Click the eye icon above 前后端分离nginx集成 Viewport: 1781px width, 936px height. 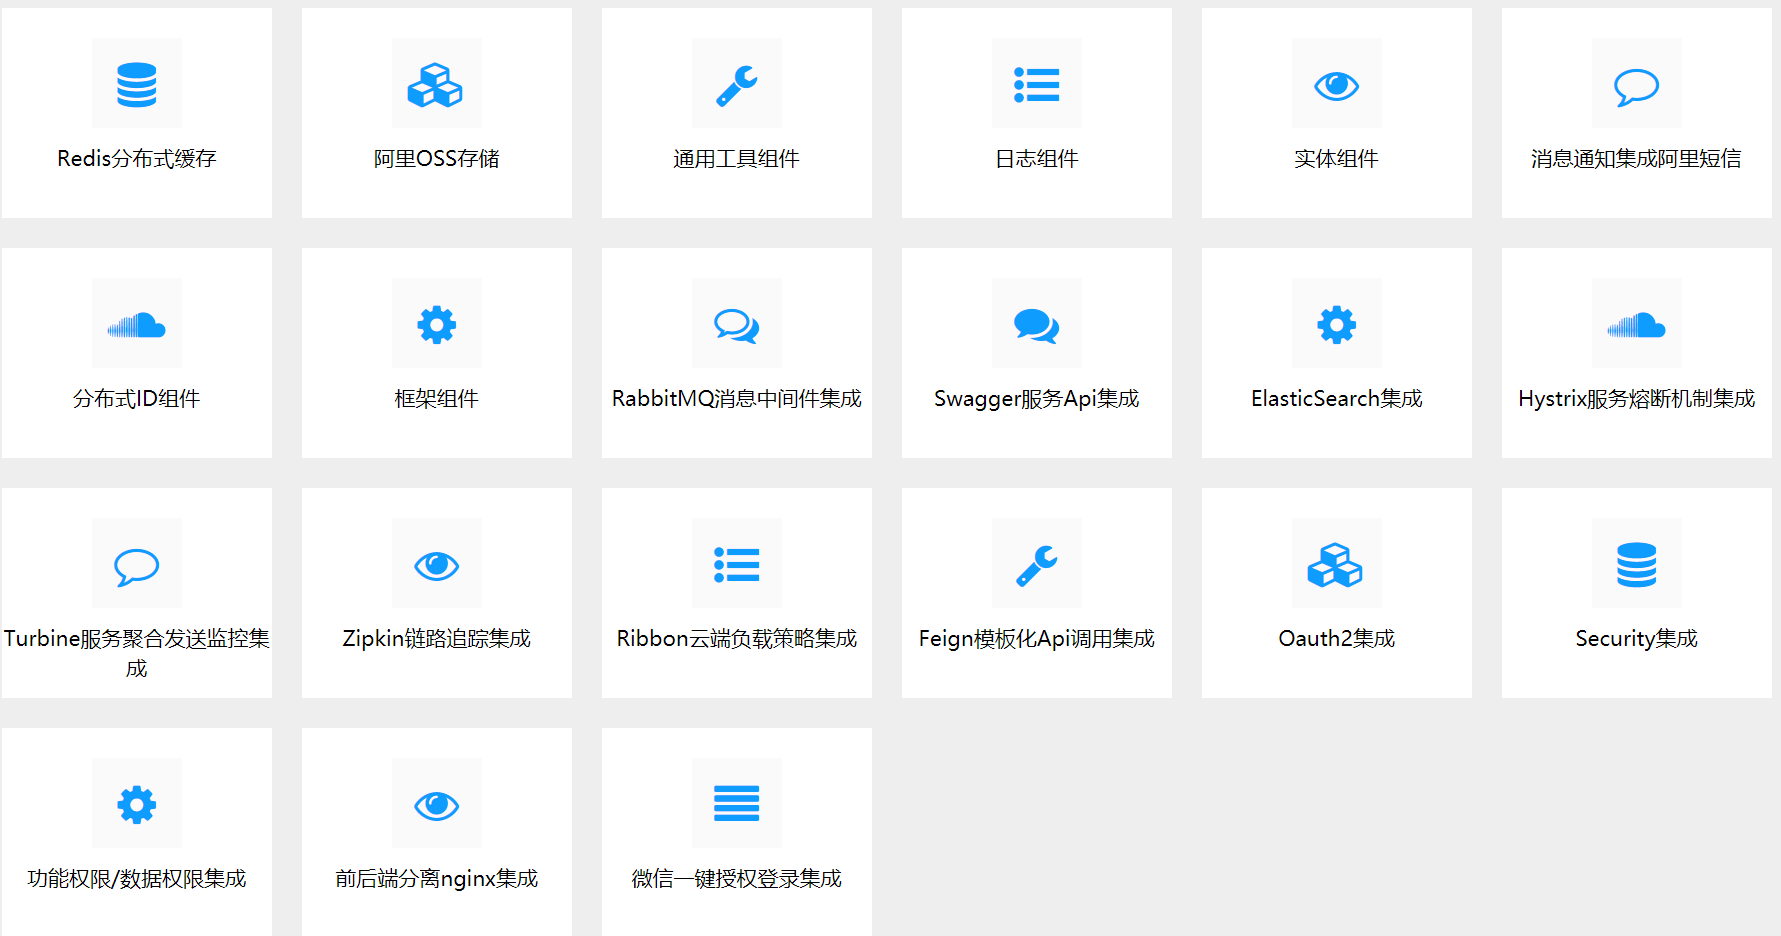(x=437, y=806)
